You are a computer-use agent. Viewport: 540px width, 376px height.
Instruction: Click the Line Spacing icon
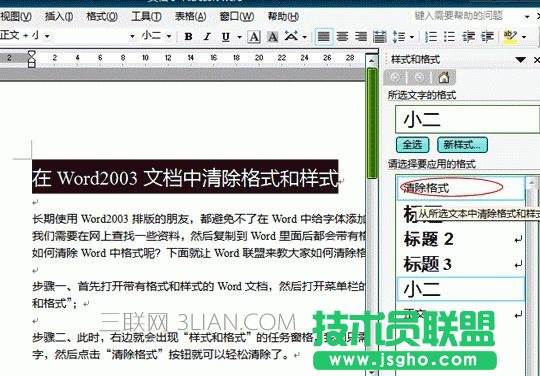coord(399,36)
